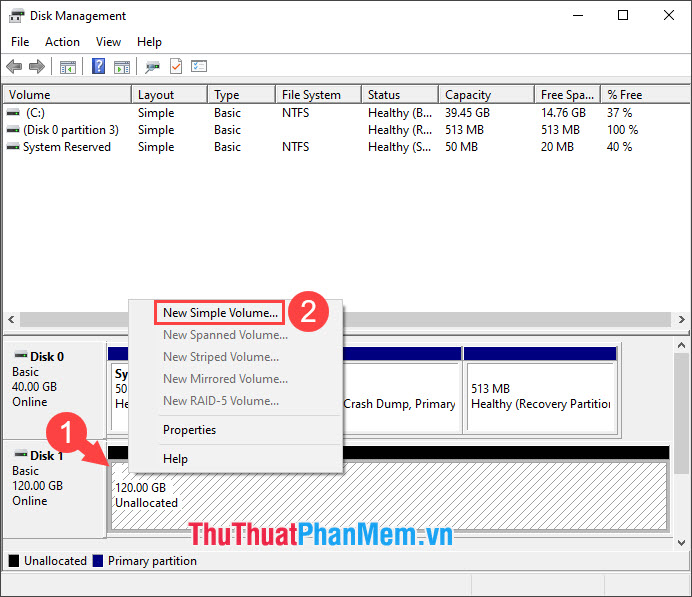Sort by the Type column header
The height and width of the screenshot is (597, 692).
241,95
